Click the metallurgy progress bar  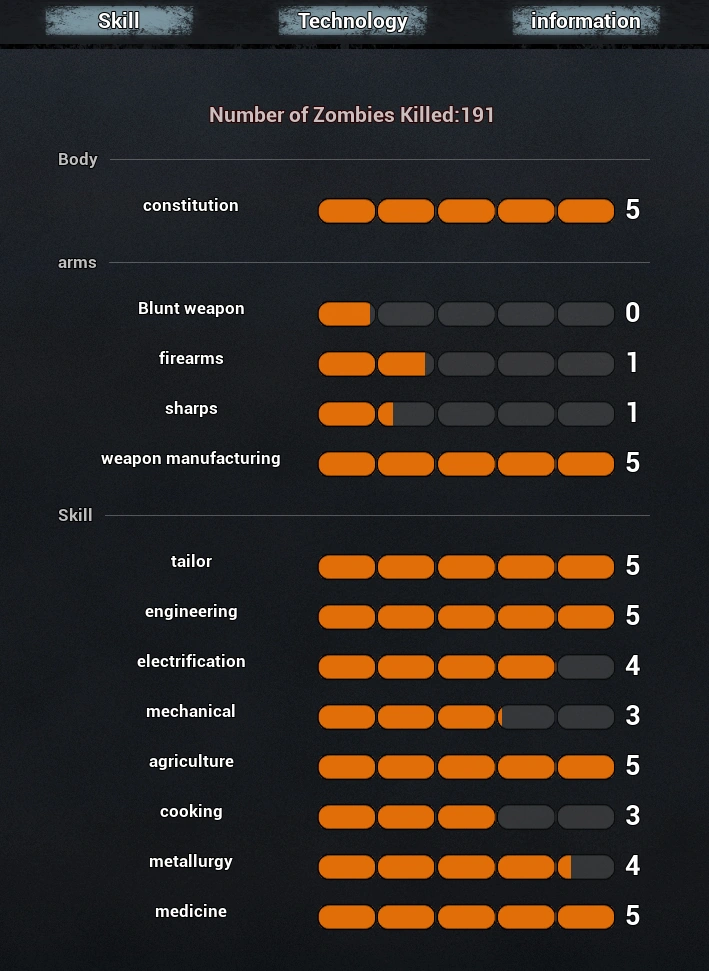pos(466,867)
